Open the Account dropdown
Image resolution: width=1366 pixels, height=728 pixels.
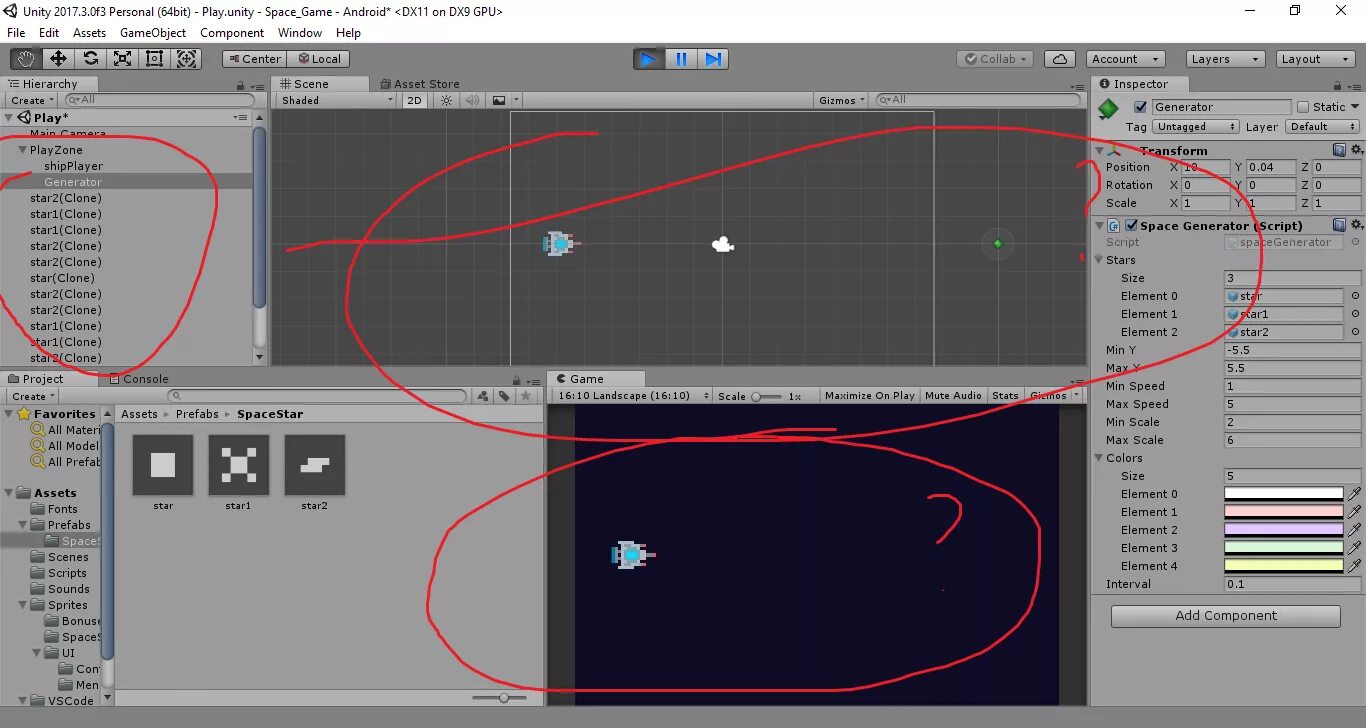(x=1125, y=59)
